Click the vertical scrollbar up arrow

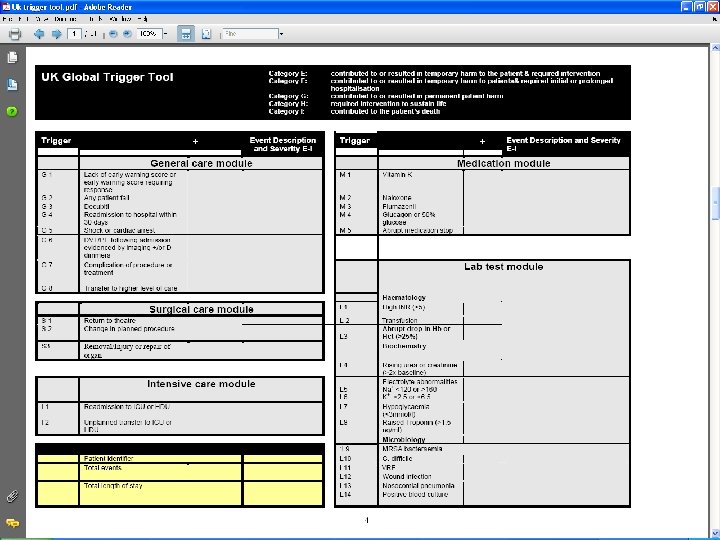tap(715, 47)
